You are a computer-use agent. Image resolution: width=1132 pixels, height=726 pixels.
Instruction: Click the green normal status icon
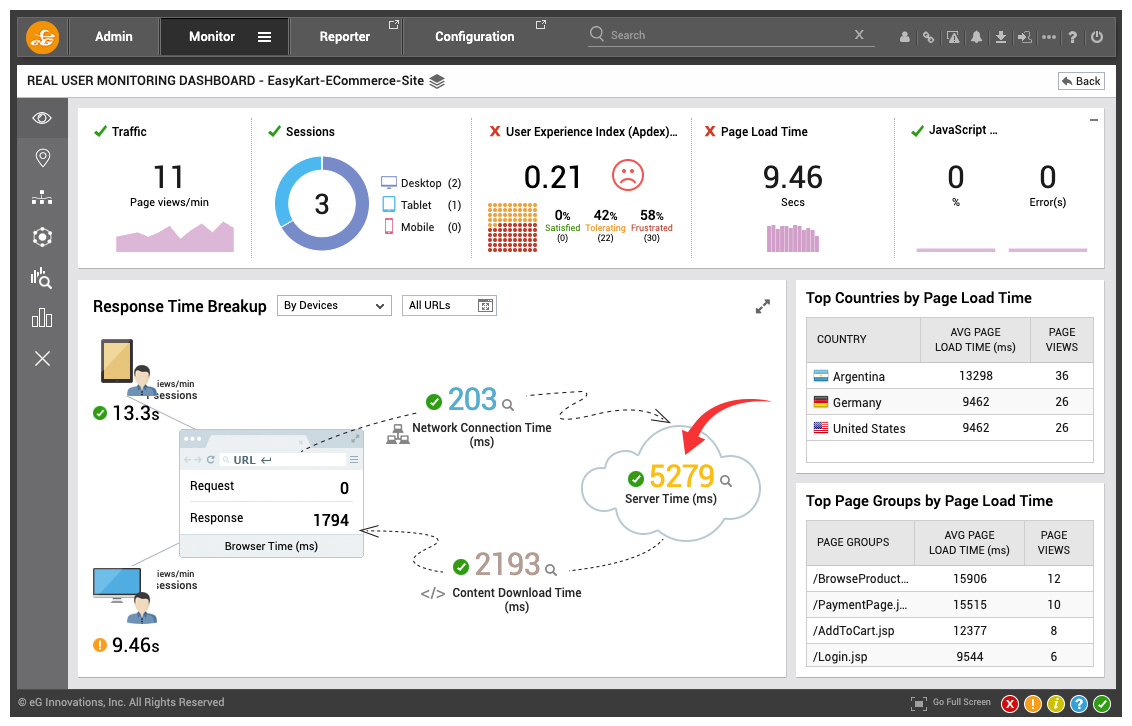pyautogui.click(x=1102, y=704)
